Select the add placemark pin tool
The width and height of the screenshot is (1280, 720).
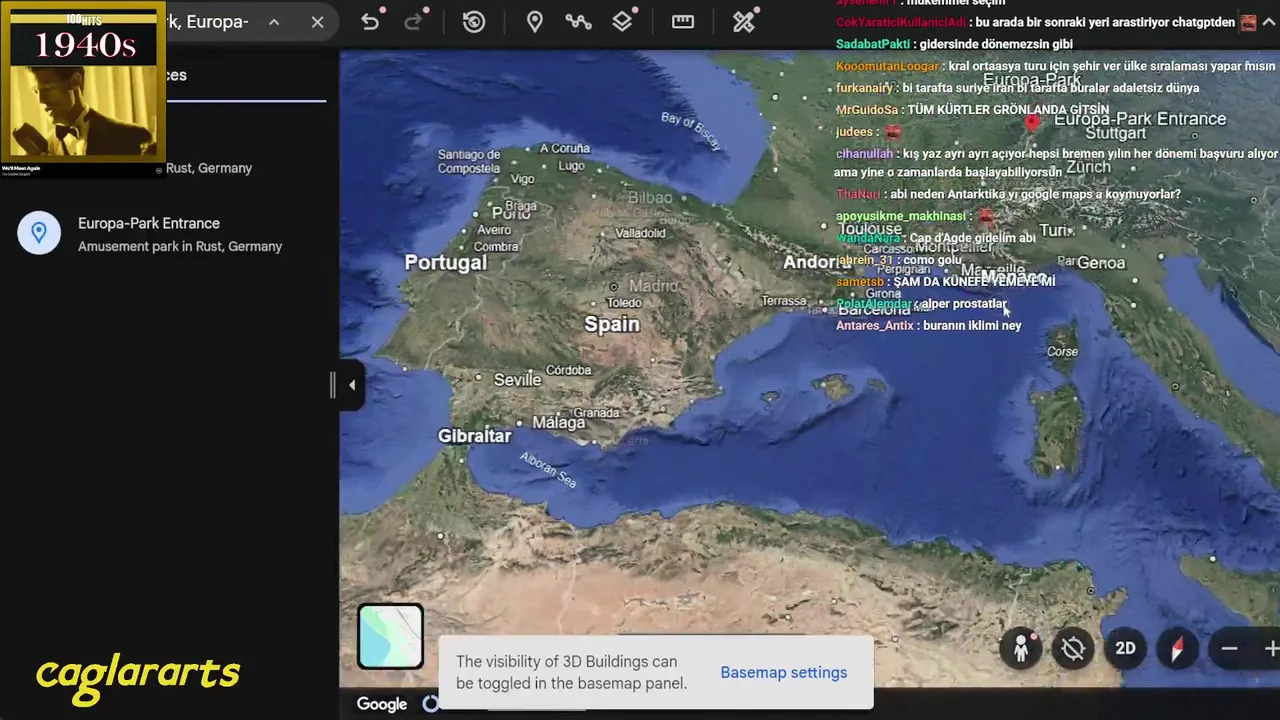(x=535, y=22)
